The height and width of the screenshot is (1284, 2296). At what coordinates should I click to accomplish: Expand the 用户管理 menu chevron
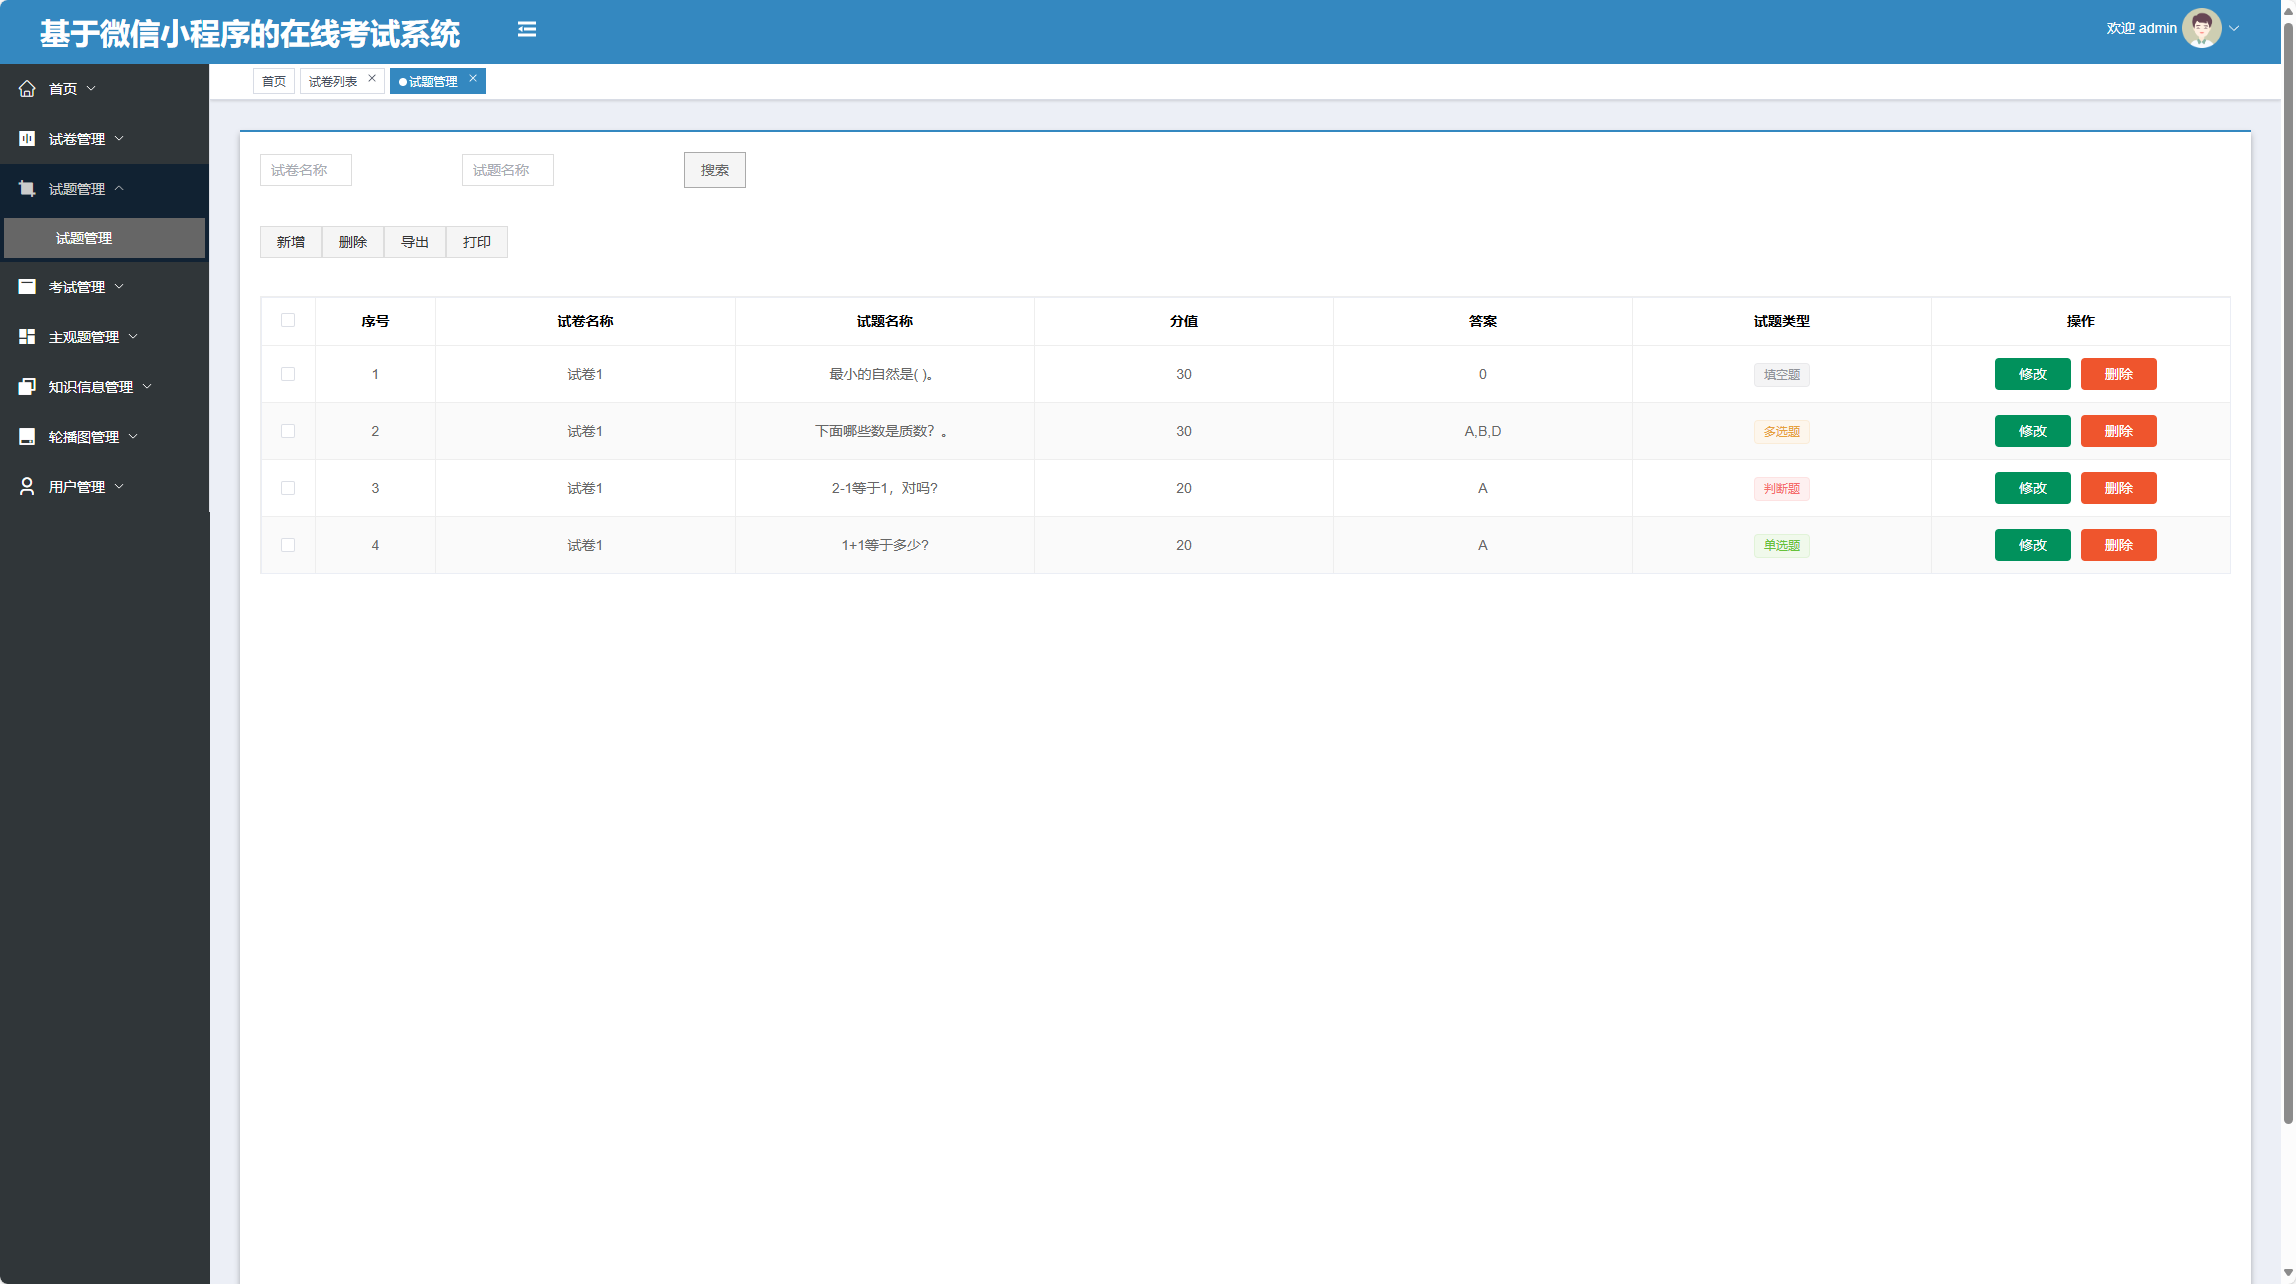[x=119, y=486]
